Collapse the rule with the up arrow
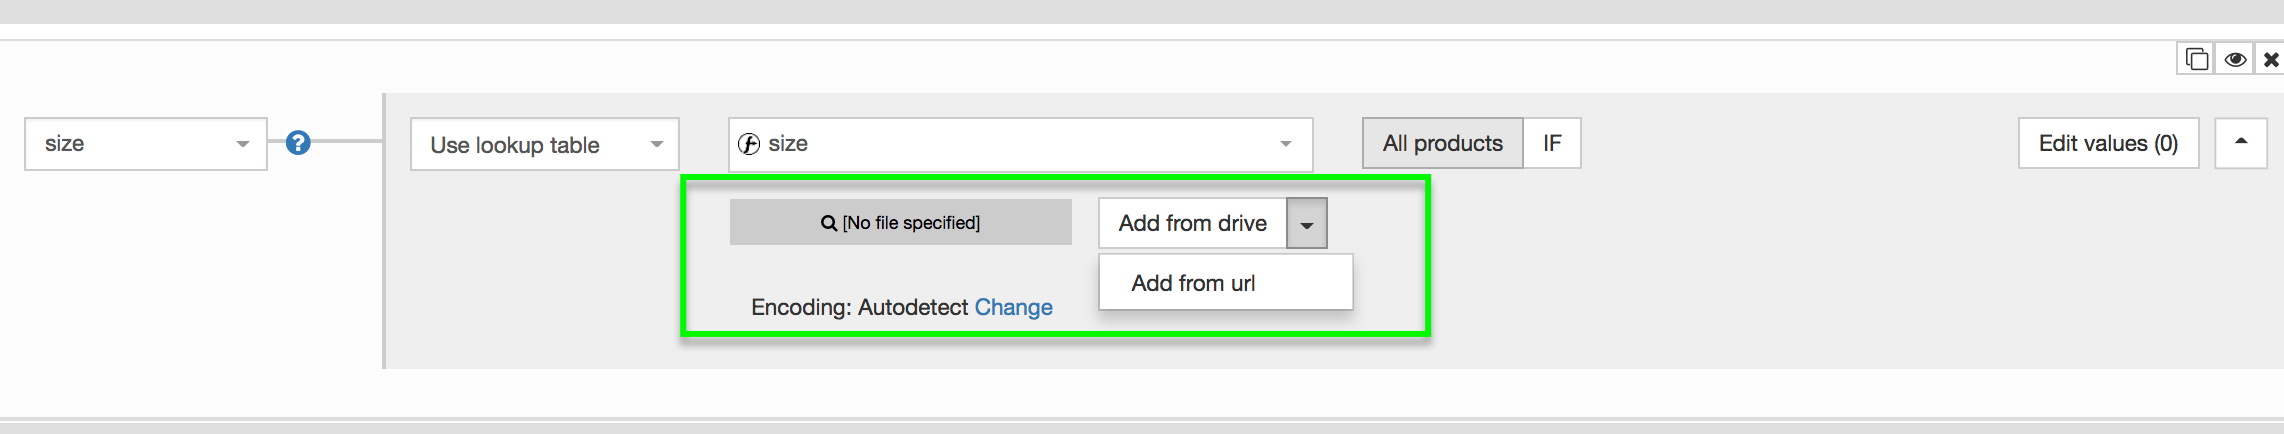2284x434 pixels. pos(2240,143)
